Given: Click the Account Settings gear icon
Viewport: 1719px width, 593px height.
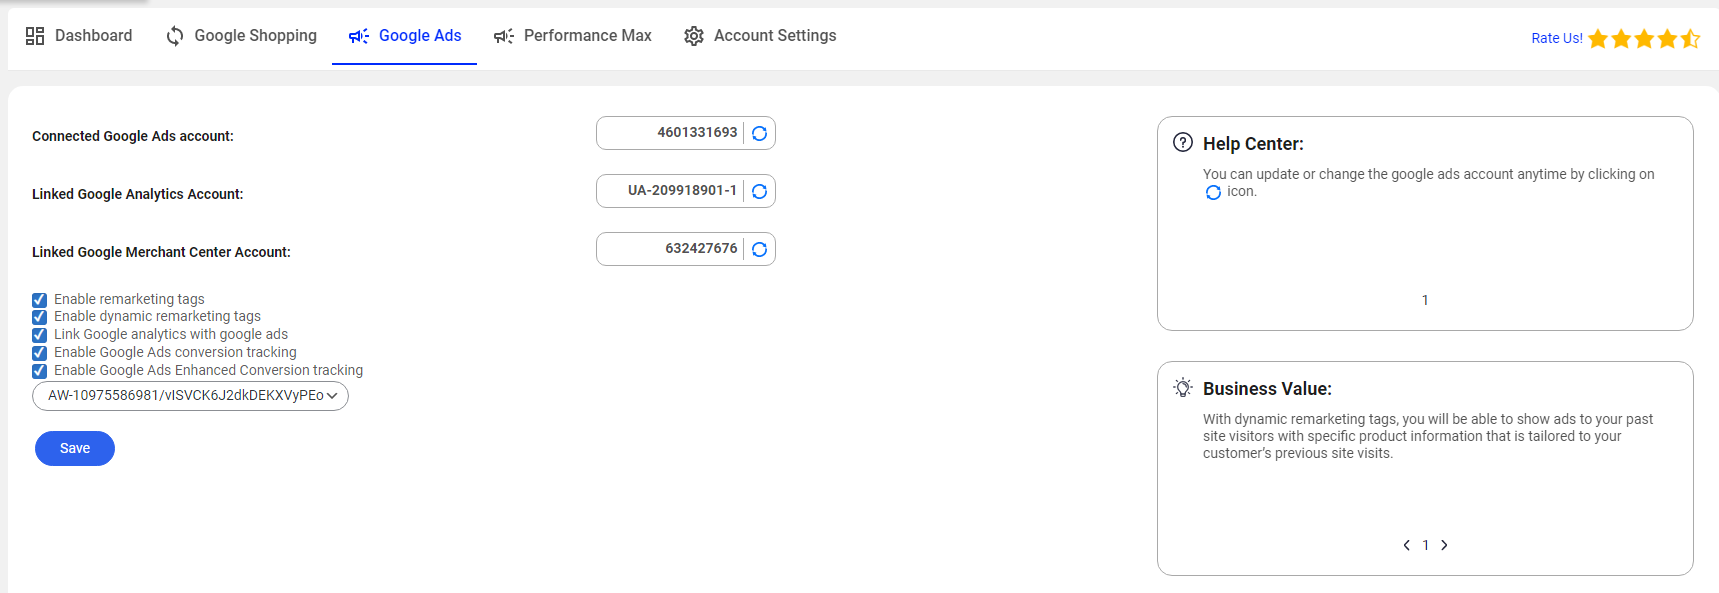Looking at the screenshot, I should [694, 36].
